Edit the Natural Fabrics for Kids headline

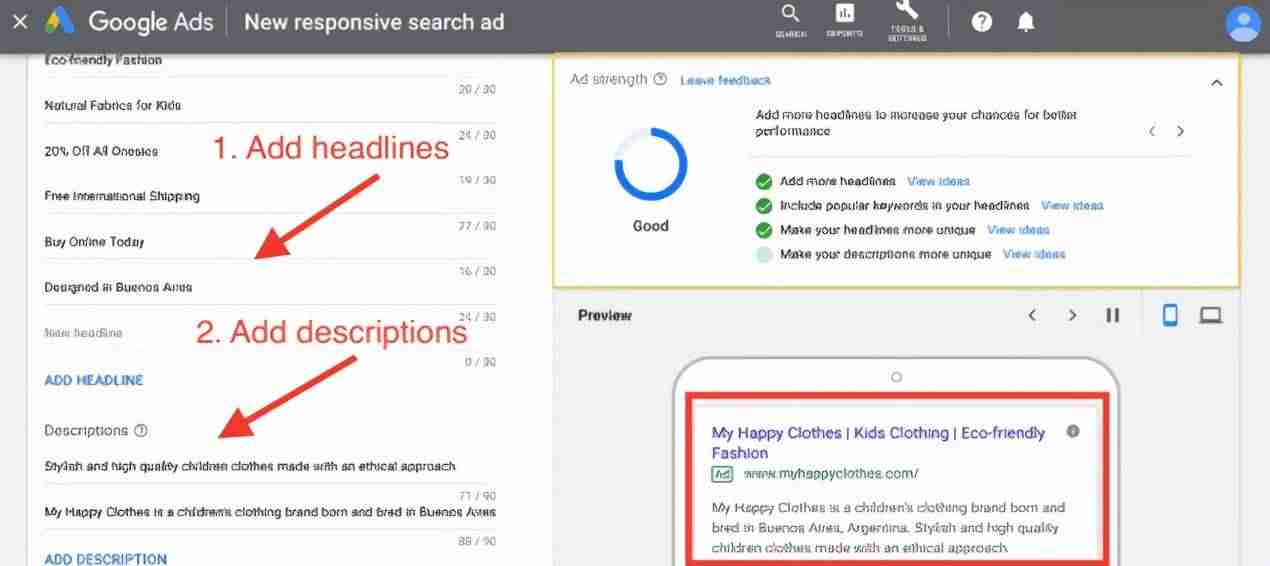270,105
